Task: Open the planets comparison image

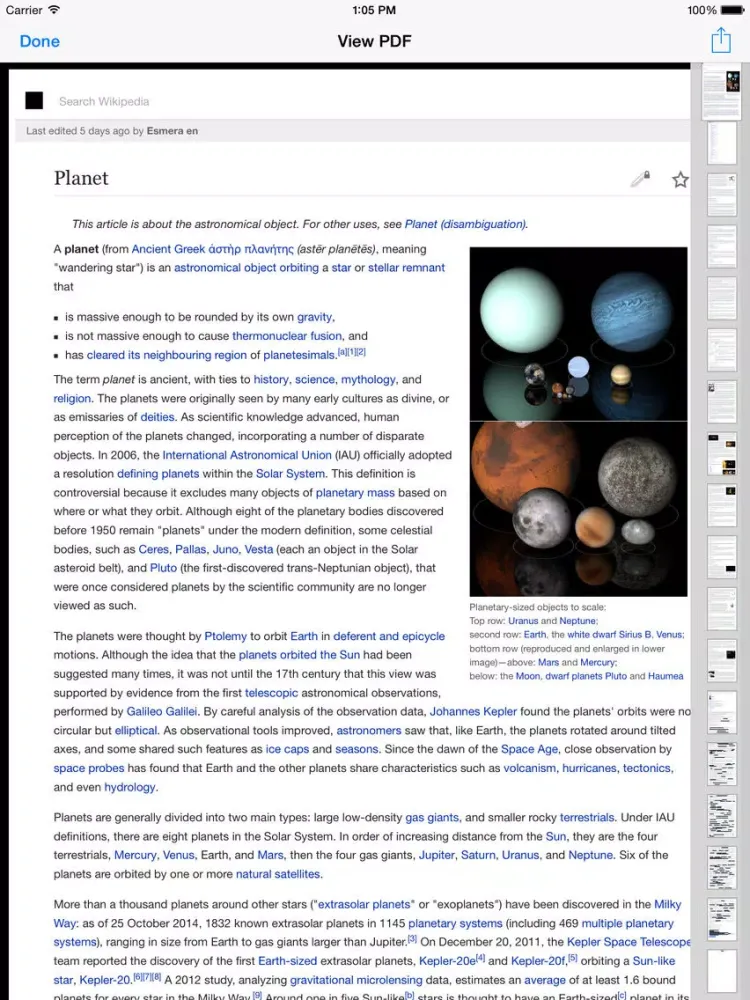Action: (578, 421)
